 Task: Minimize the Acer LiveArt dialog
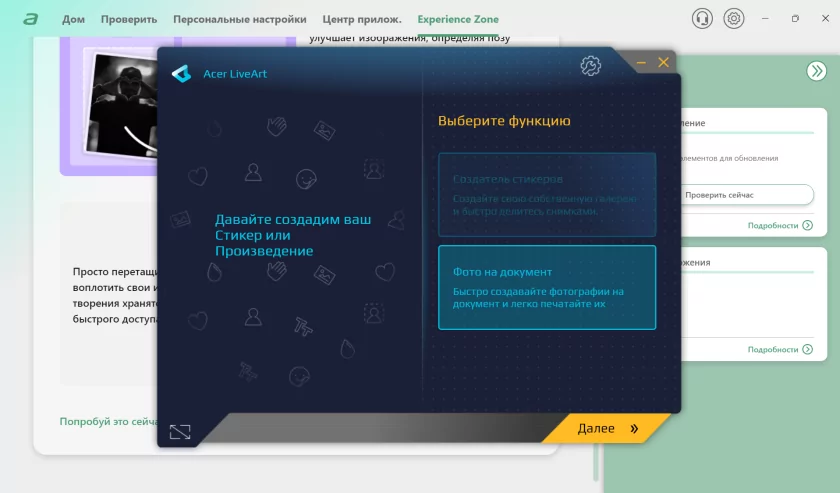pos(641,63)
